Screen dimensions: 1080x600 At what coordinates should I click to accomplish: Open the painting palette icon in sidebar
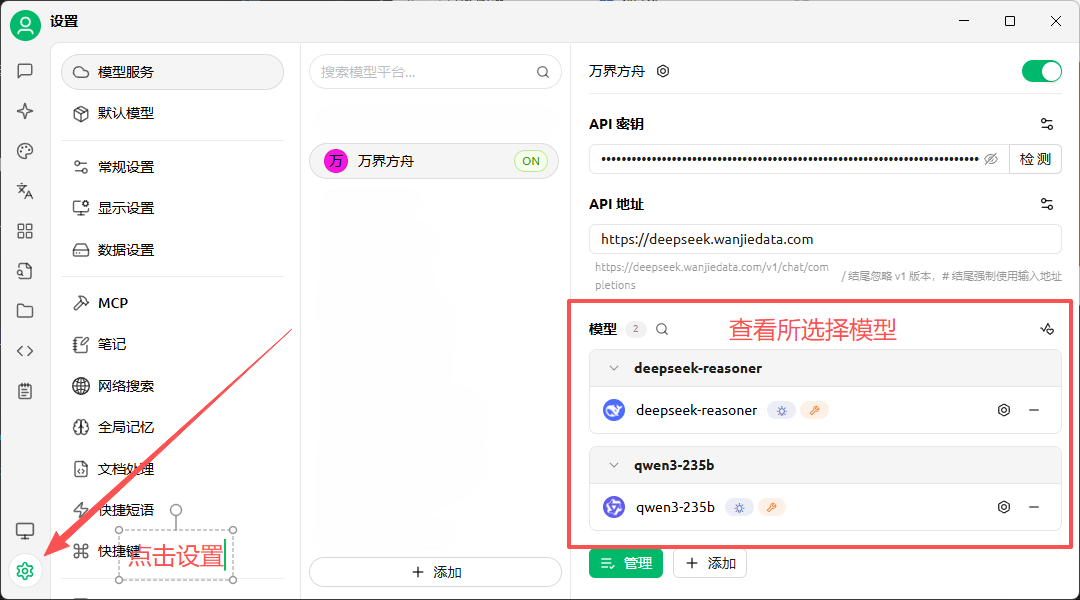[x=25, y=151]
